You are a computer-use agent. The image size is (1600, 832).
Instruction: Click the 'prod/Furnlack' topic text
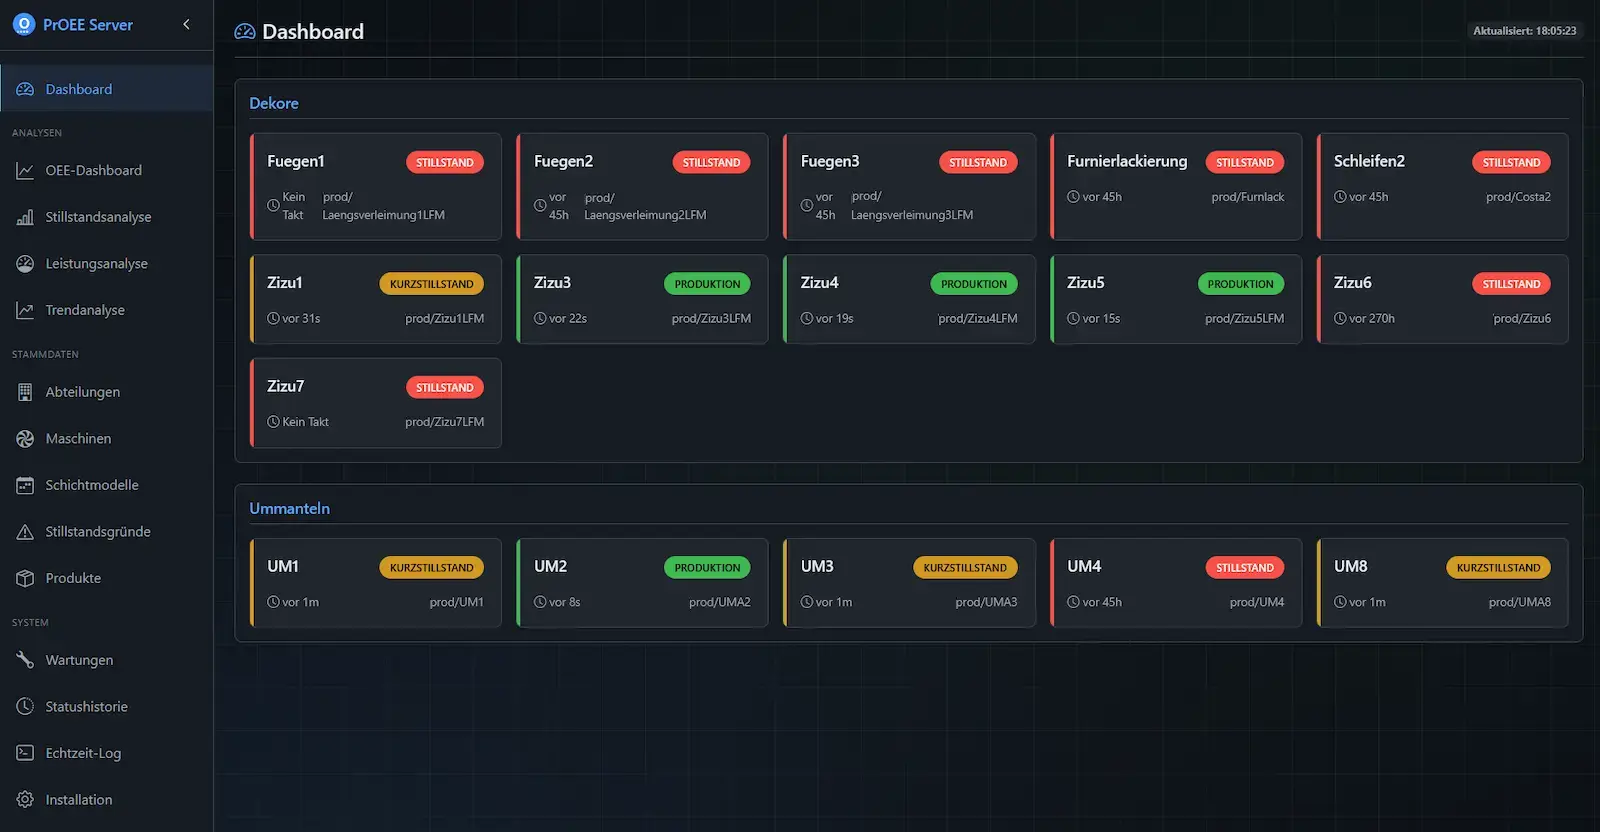1248,197
